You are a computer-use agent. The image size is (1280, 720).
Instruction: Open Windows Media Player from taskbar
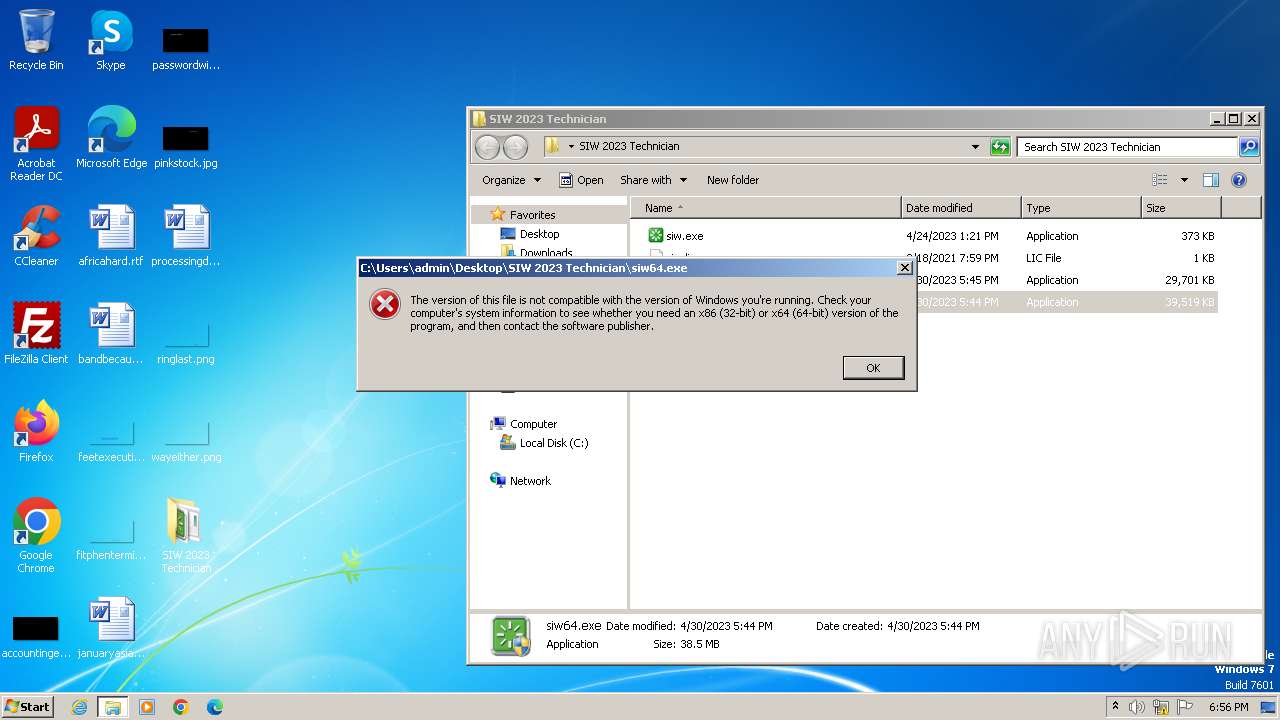pos(147,707)
